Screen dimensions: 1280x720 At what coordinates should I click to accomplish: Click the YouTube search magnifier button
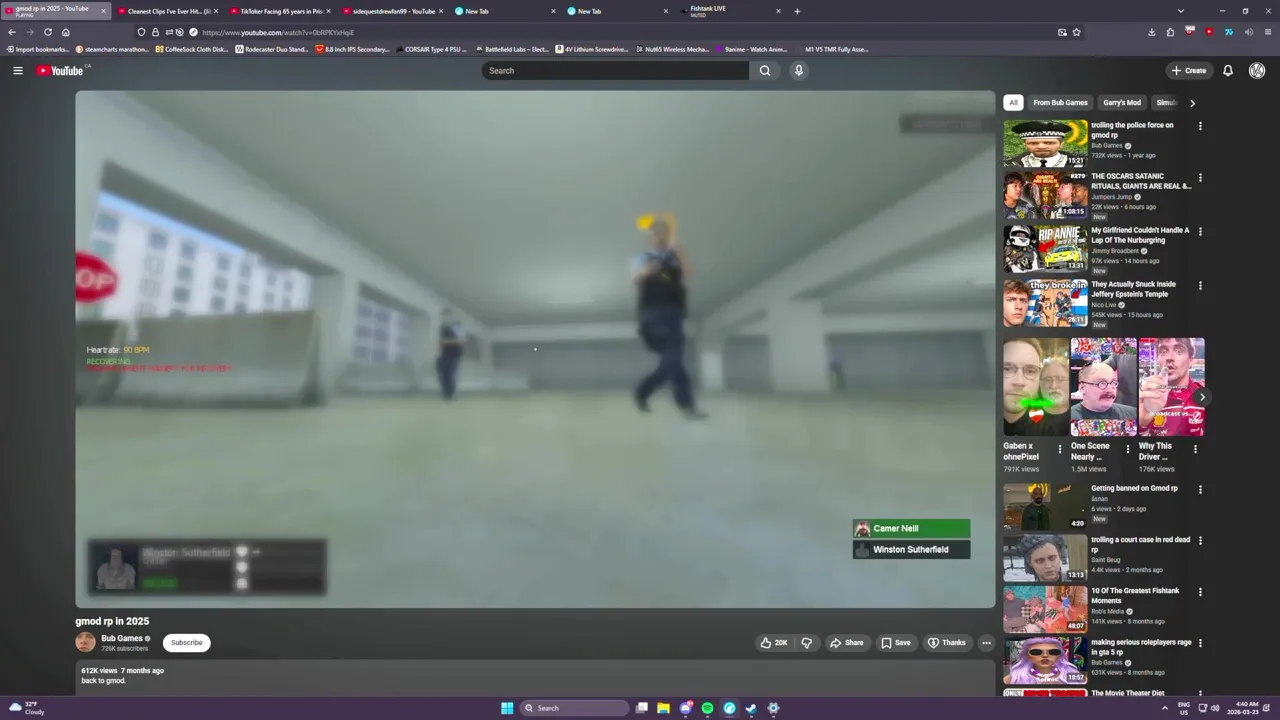pyautogui.click(x=765, y=70)
